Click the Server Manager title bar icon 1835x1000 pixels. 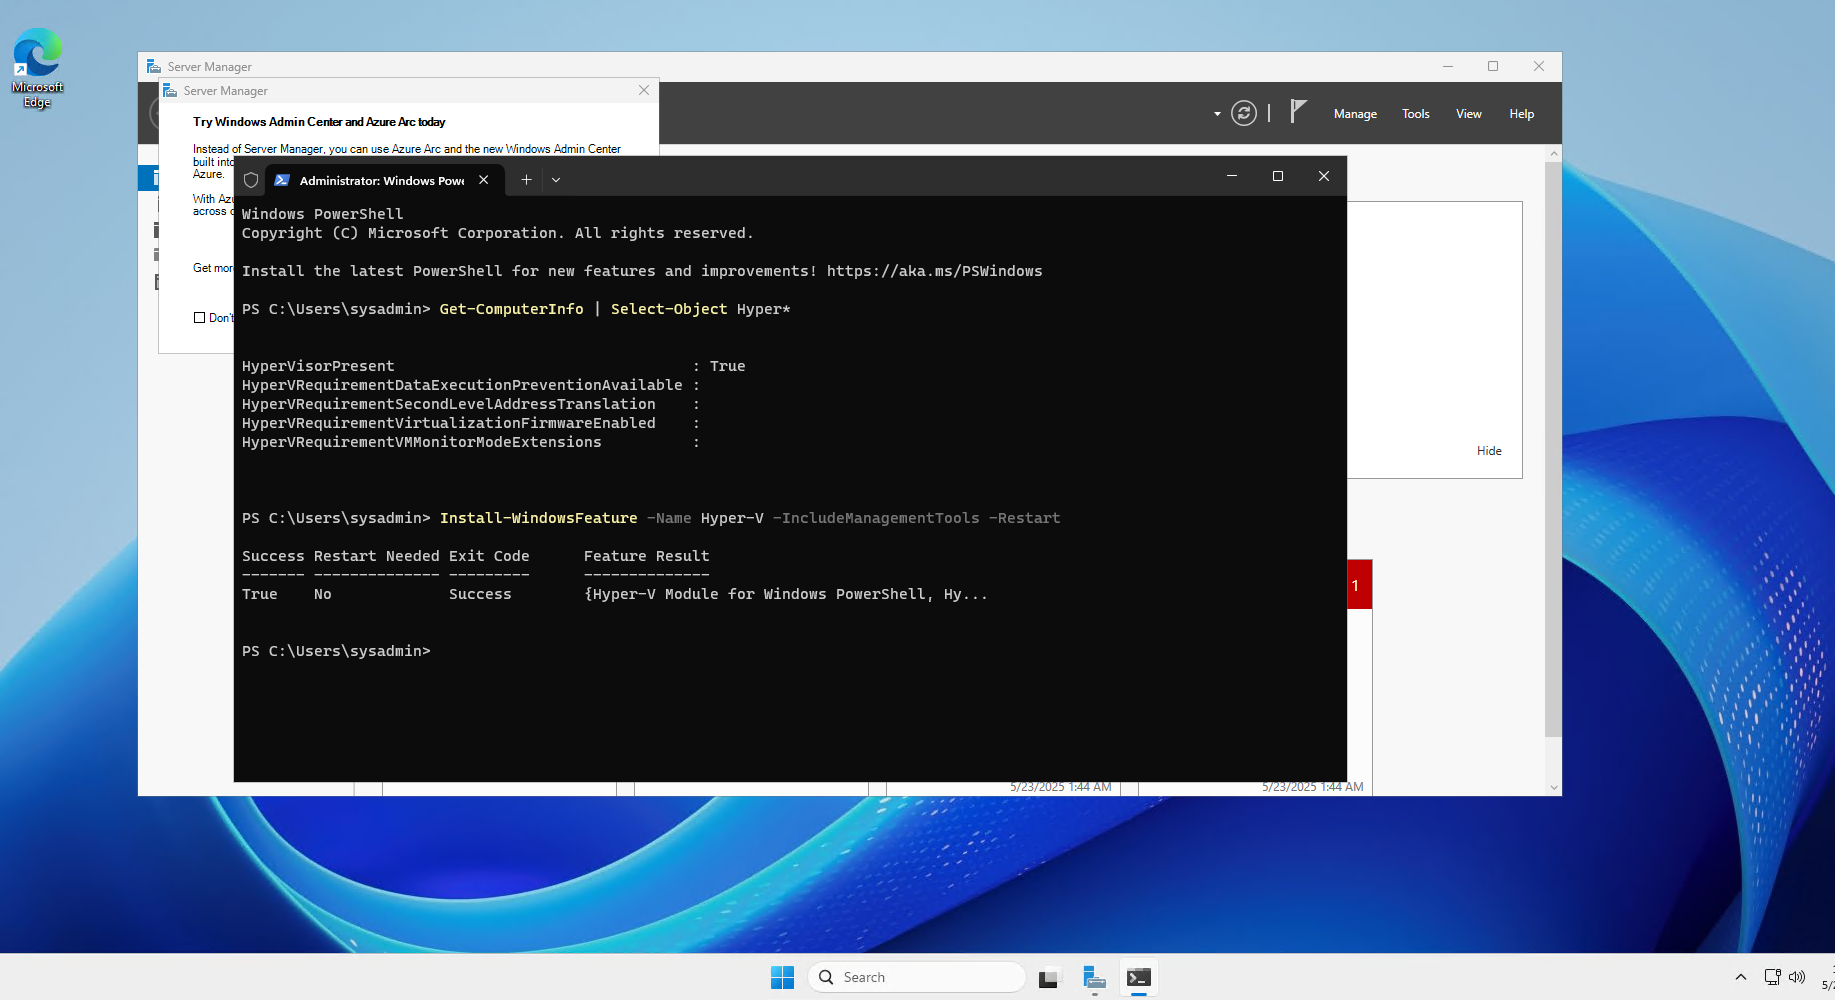pos(153,66)
